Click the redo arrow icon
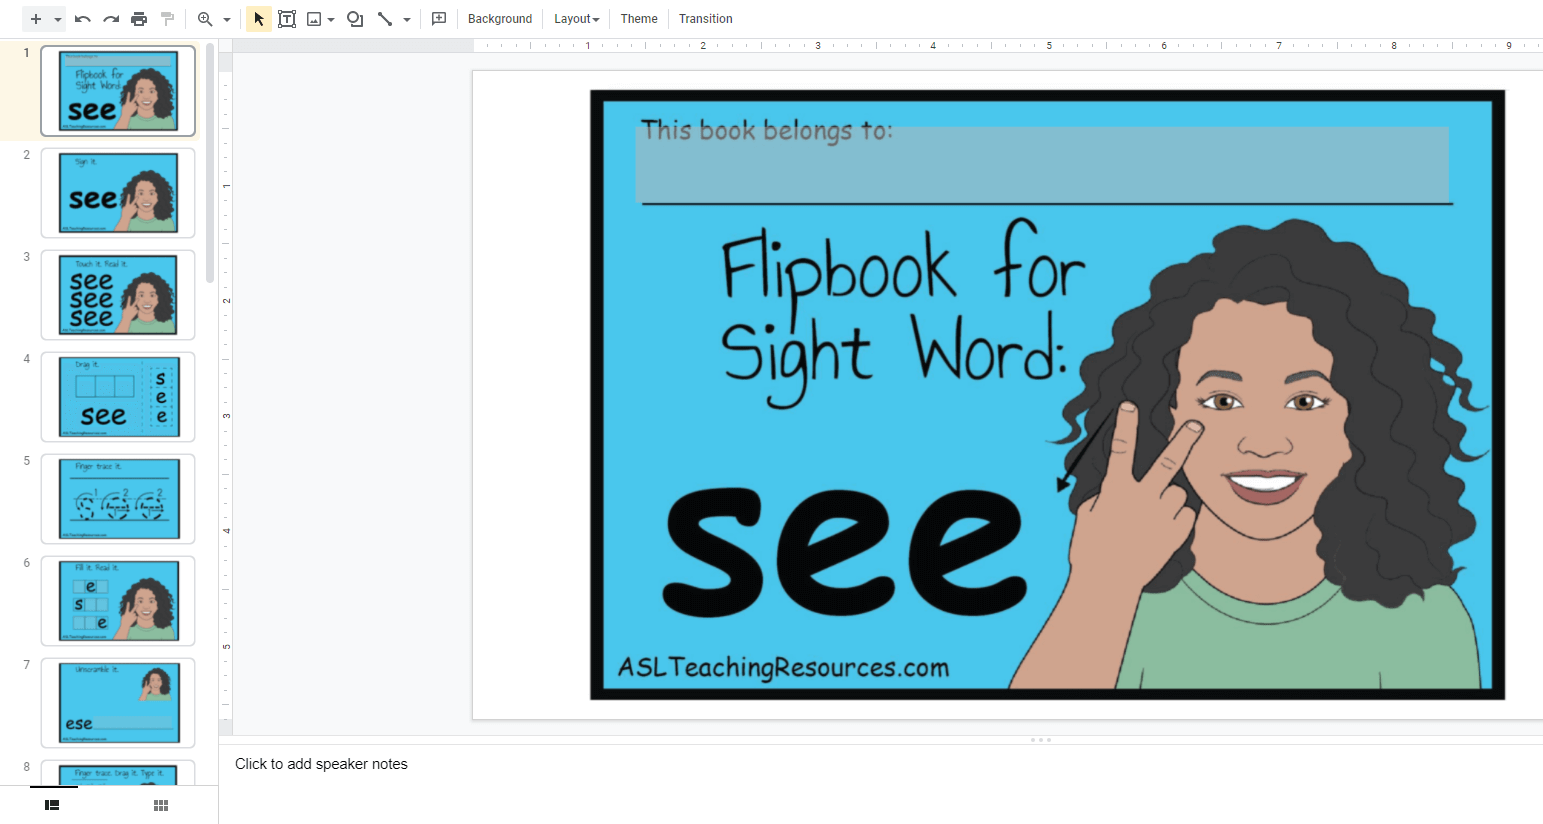 pos(111,19)
